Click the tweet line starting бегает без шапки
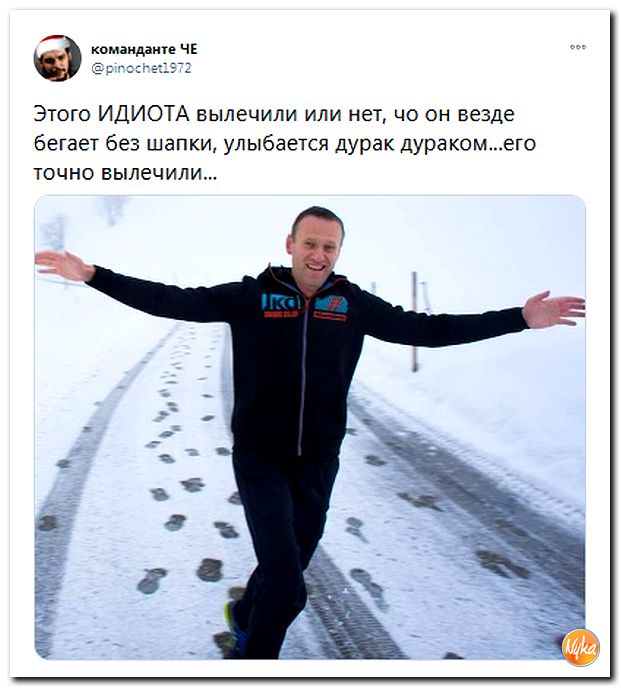 click(x=284, y=143)
